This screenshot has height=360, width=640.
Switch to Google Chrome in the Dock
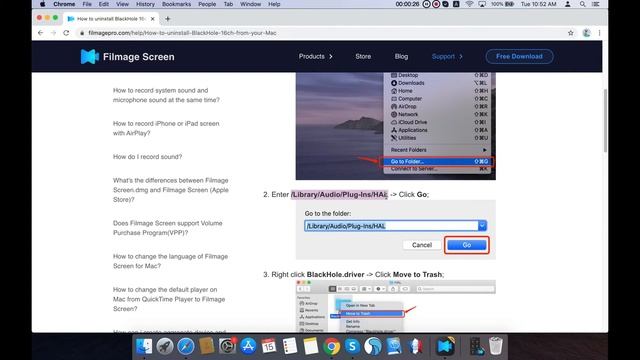[x=331, y=346]
